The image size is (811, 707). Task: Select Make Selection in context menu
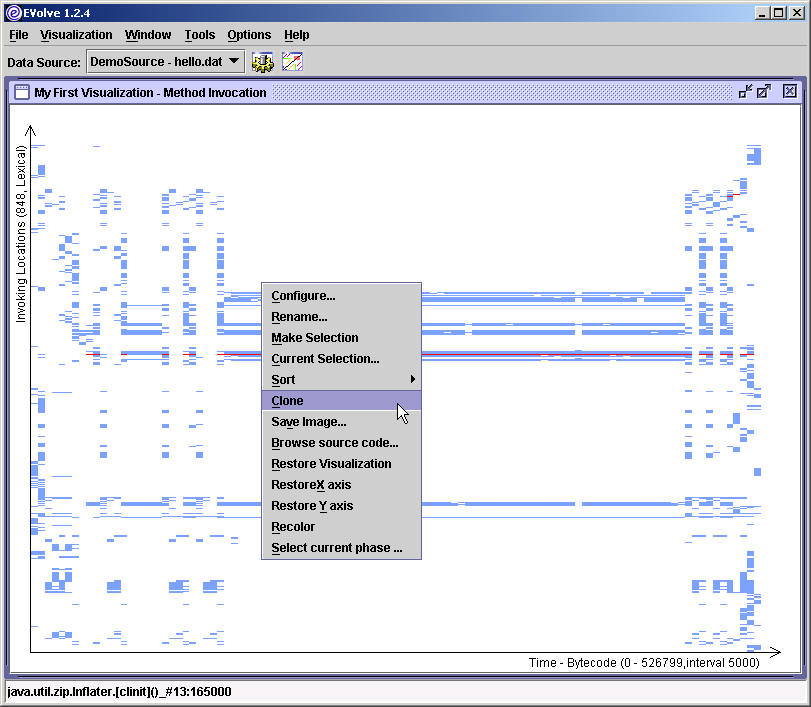click(341, 338)
